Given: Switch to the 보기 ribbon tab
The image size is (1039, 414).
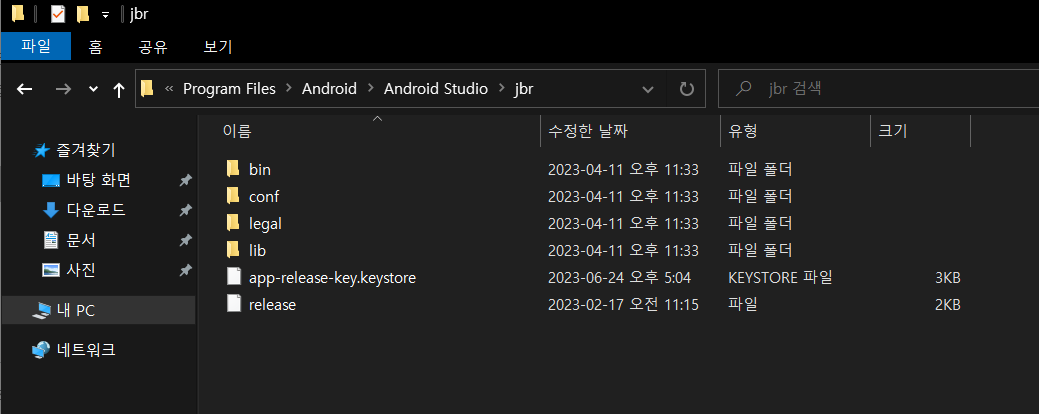Looking at the screenshot, I should tap(218, 46).
